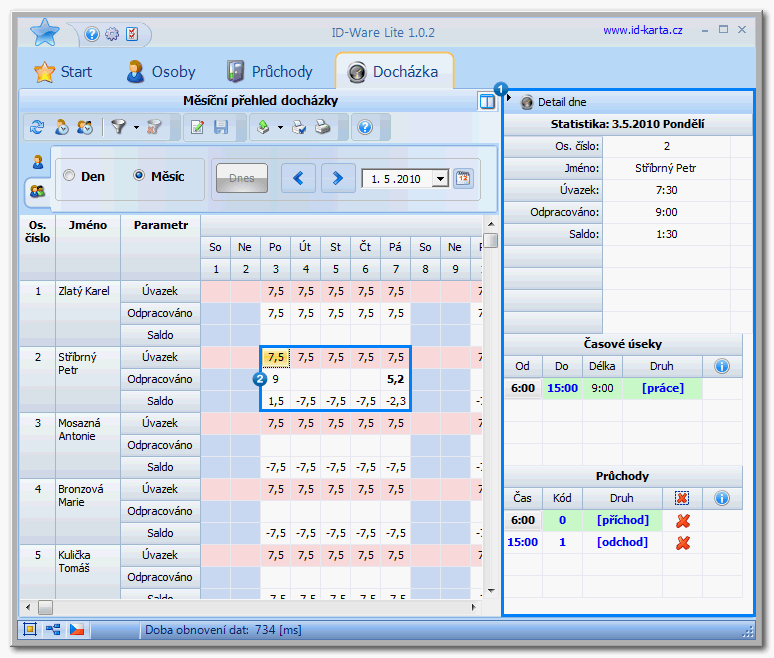The height and width of the screenshot is (658, 774).
Task: Clear filter with the crossed funnel icon
Action: click(154, 127)
